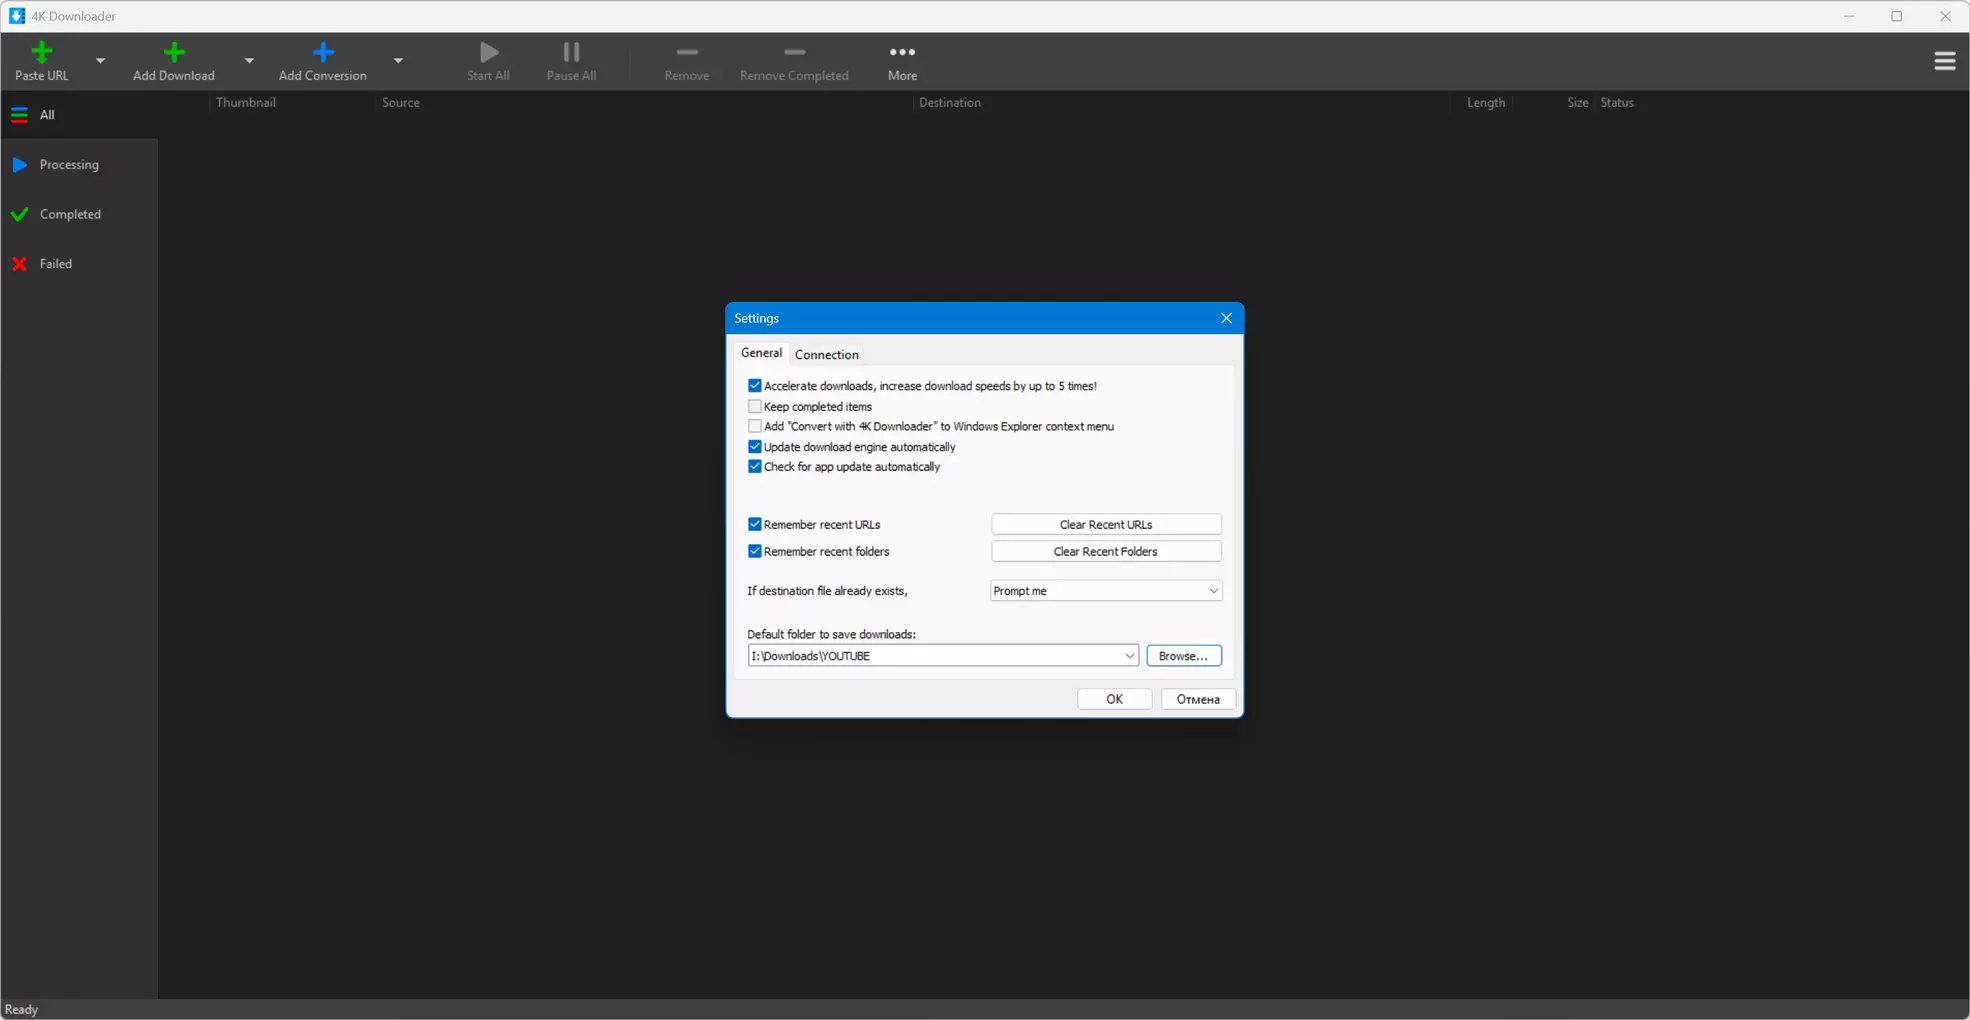This screenshot has height=1020, width=1970.
Task: Click the Start All play icon
Action: point(489,52)
